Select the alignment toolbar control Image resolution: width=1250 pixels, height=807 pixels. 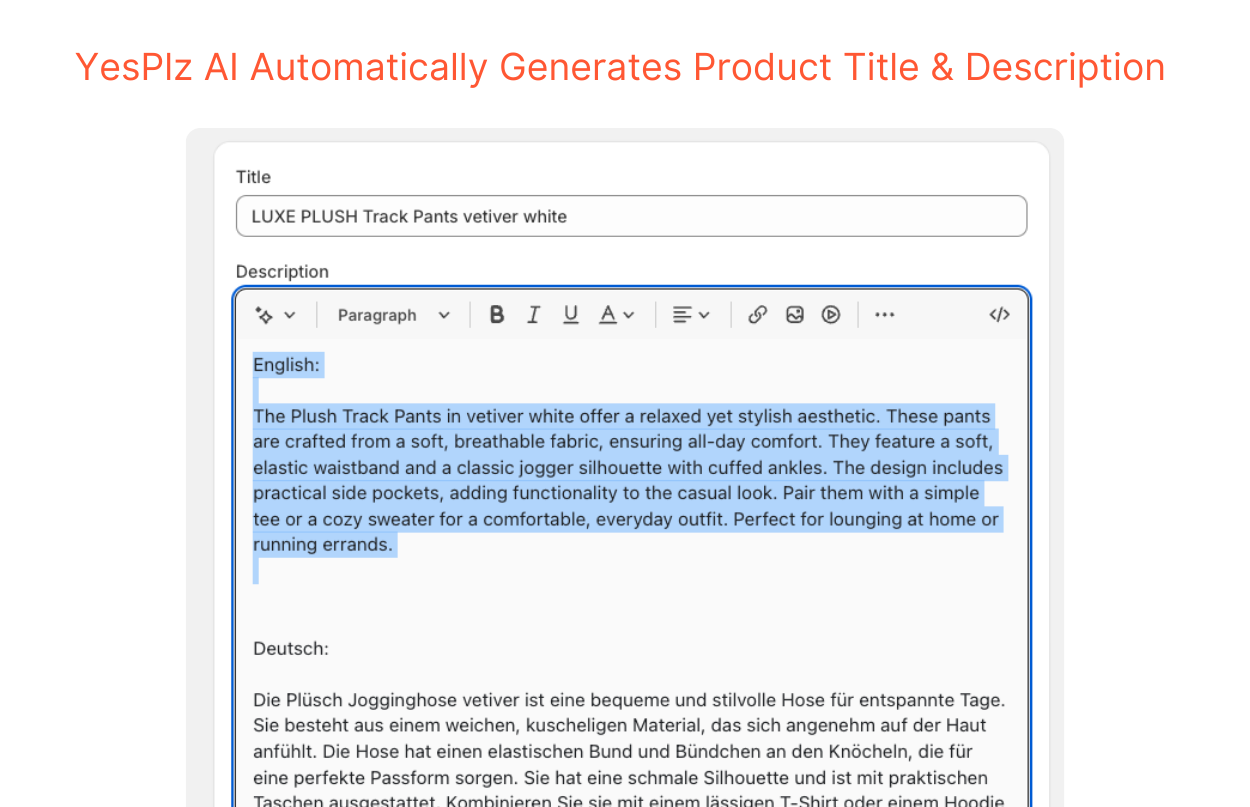tap(684, 314)
